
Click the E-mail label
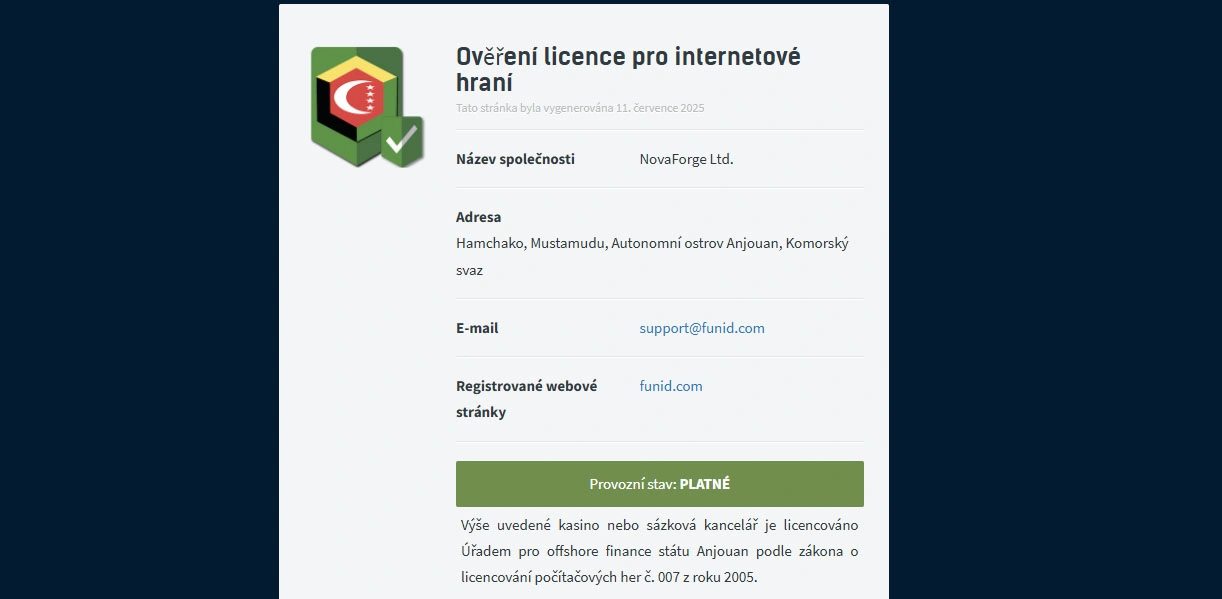coord(477,328)
